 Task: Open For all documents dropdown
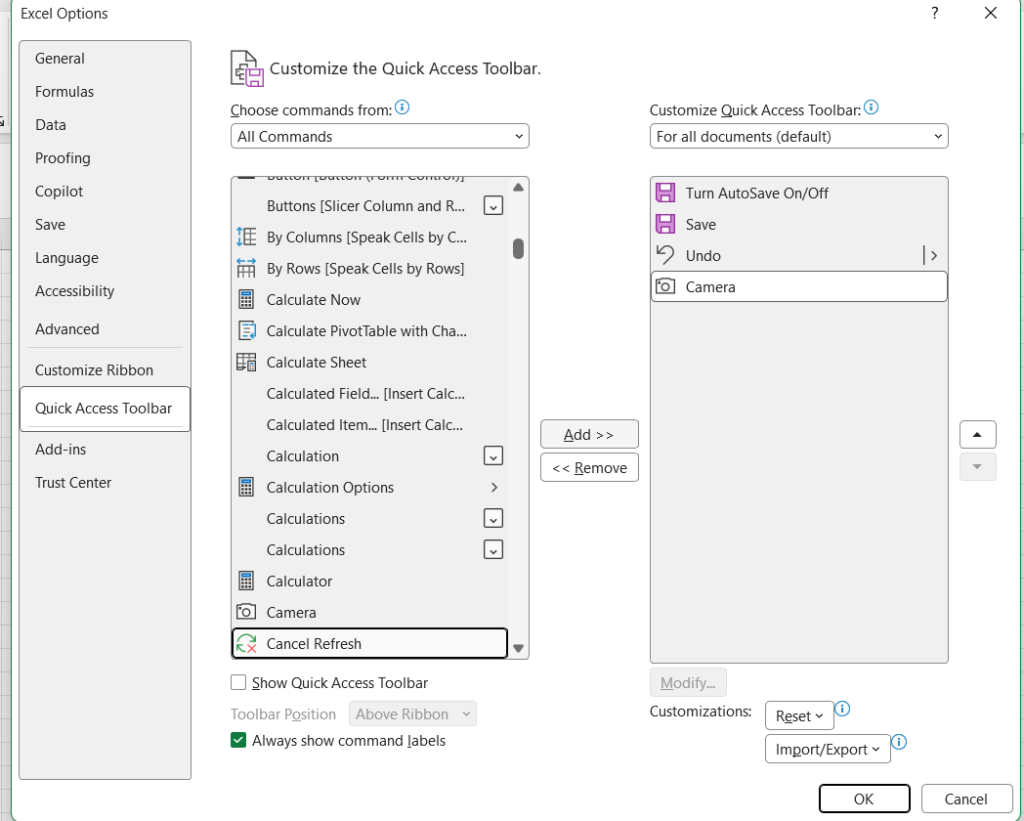point(799,137)
